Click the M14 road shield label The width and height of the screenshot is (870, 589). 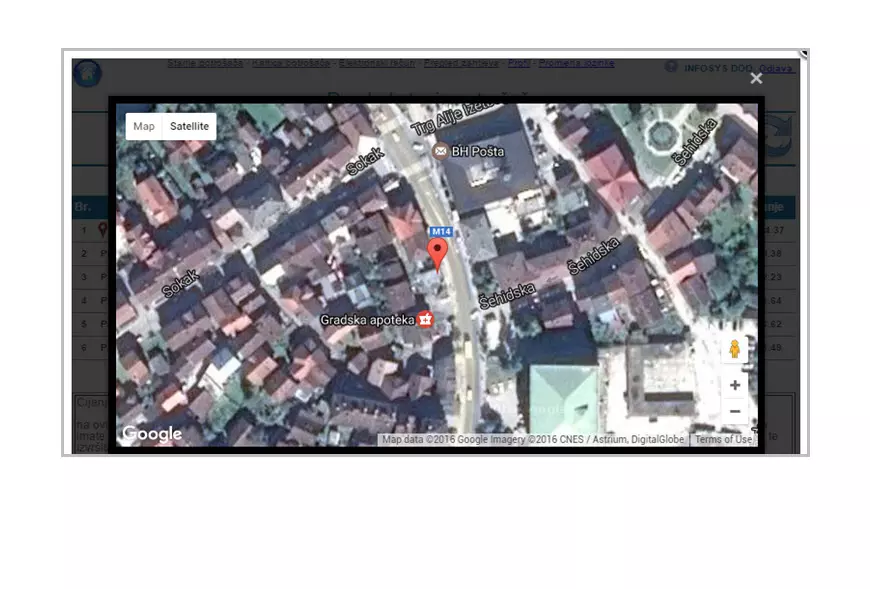pos(442,231)
